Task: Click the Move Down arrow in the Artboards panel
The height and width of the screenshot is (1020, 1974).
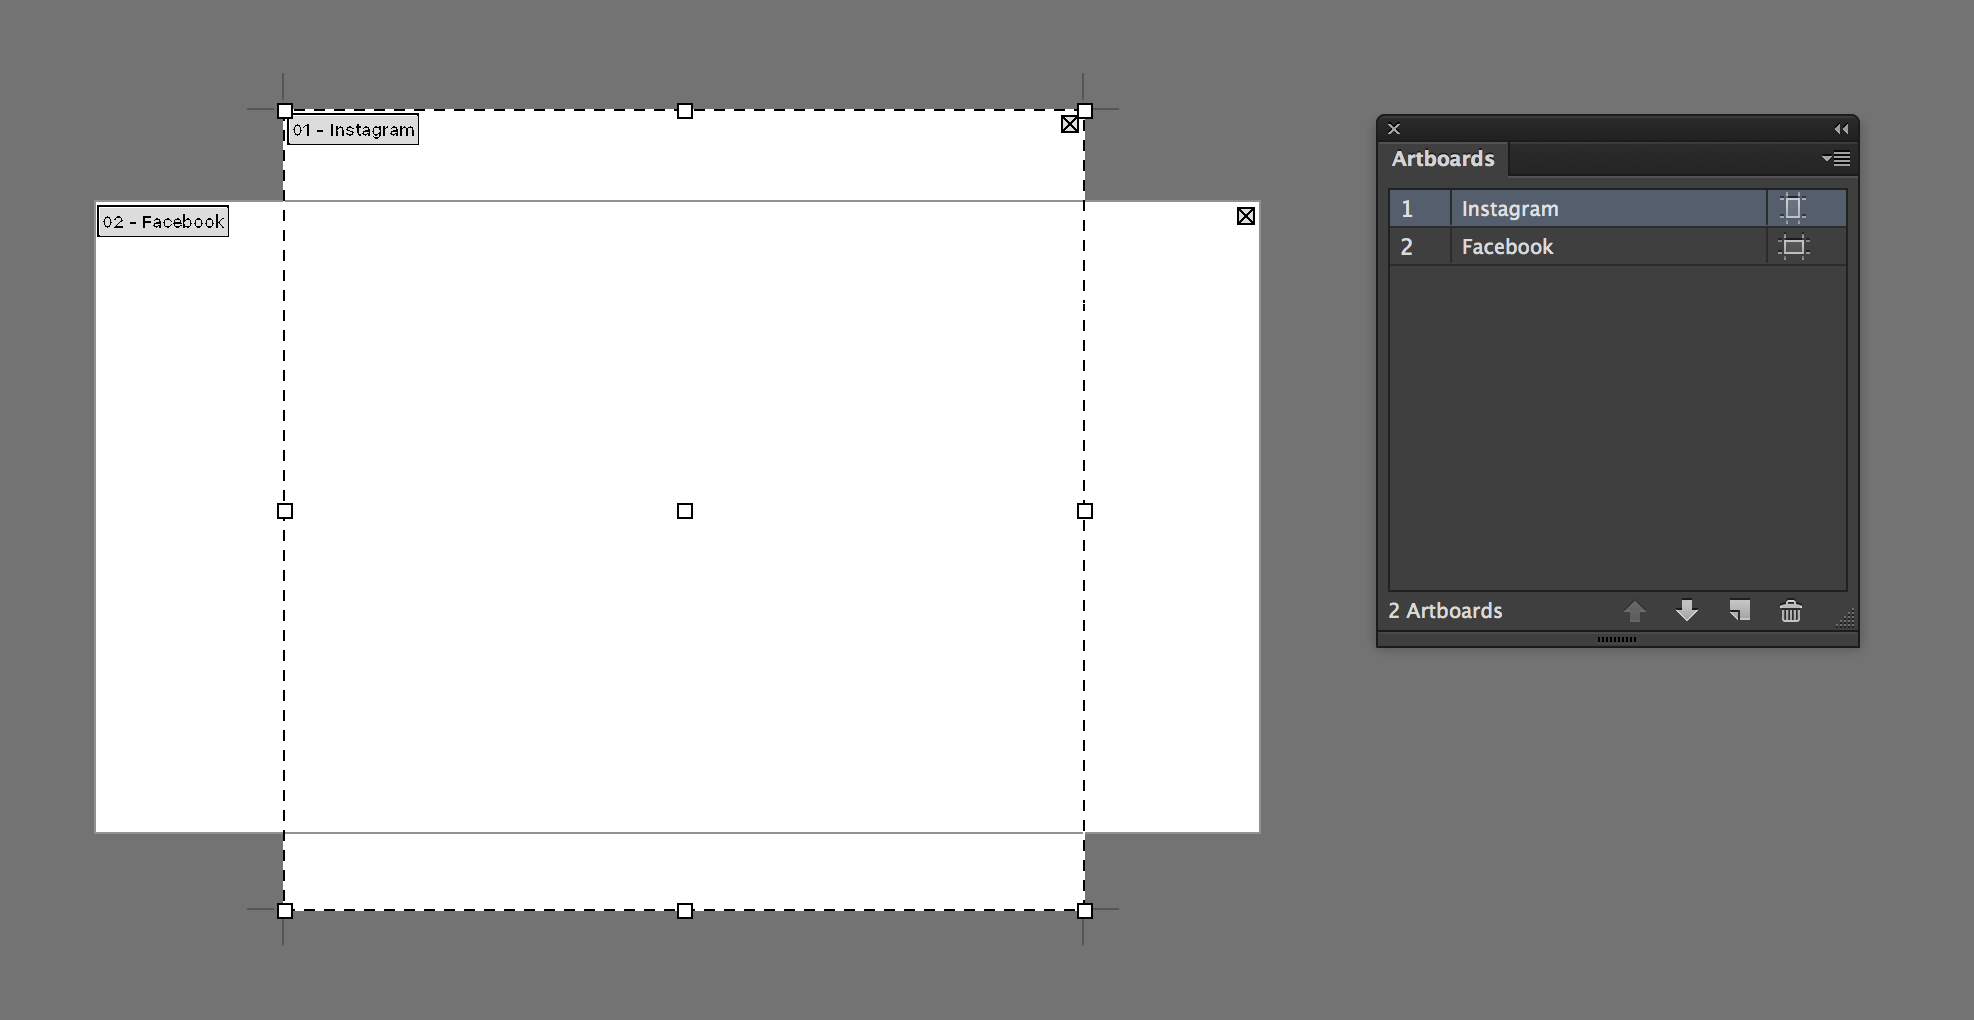Action: pyautogui.click(x=1687, y=610)
